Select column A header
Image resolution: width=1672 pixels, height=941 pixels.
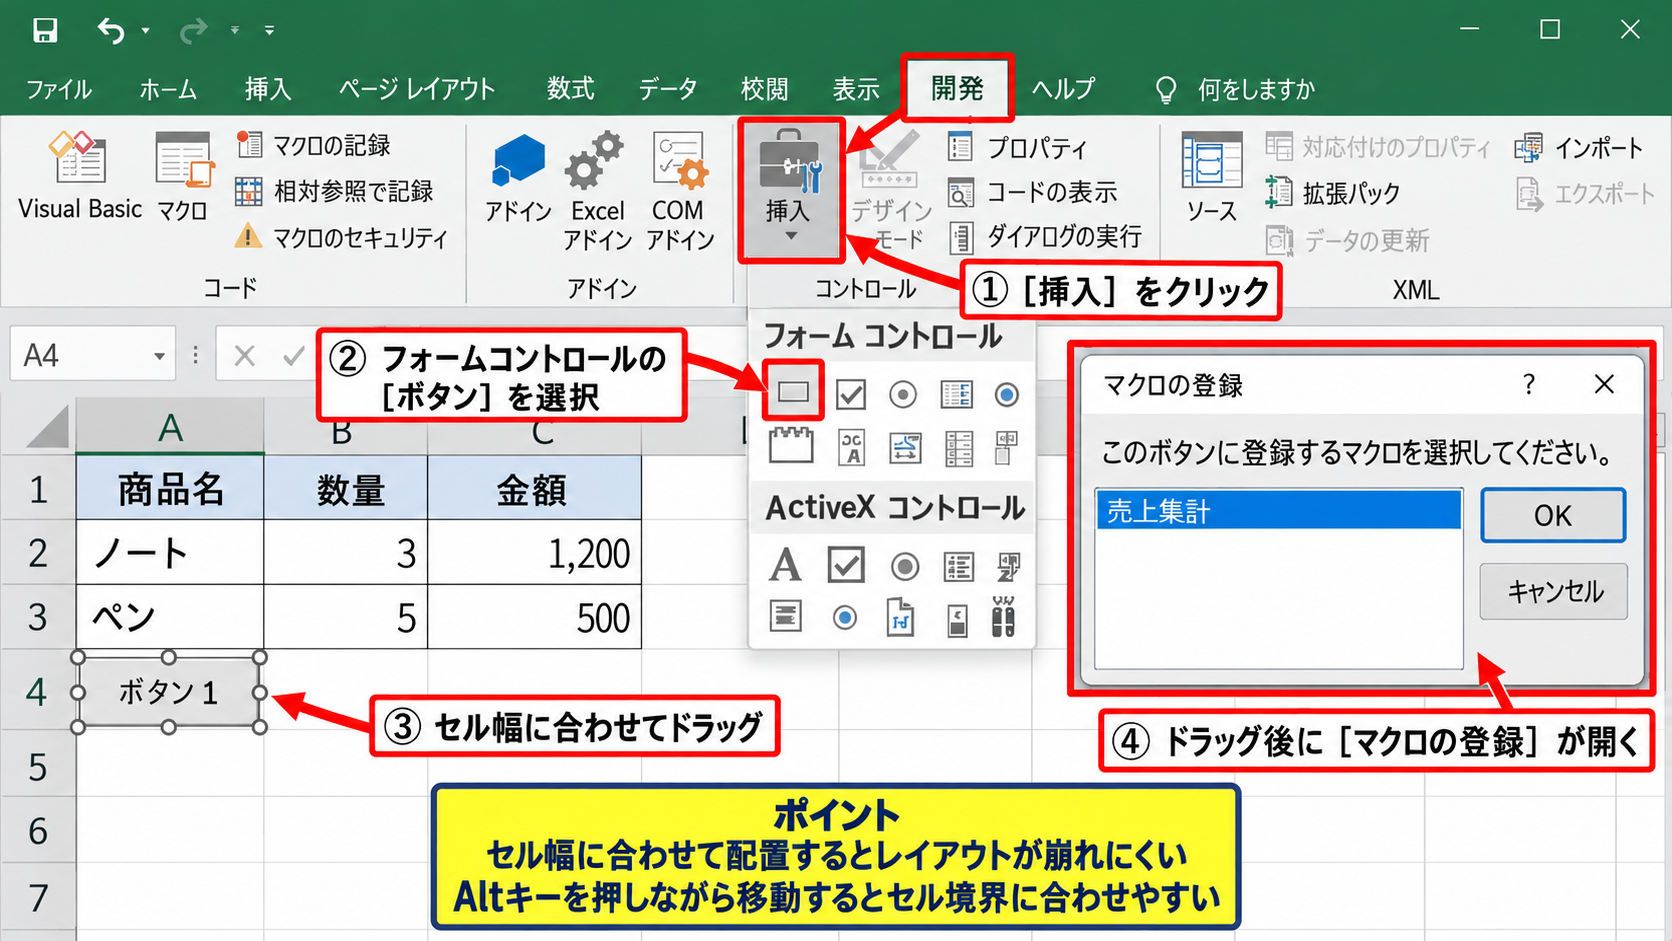click(170, 428)
